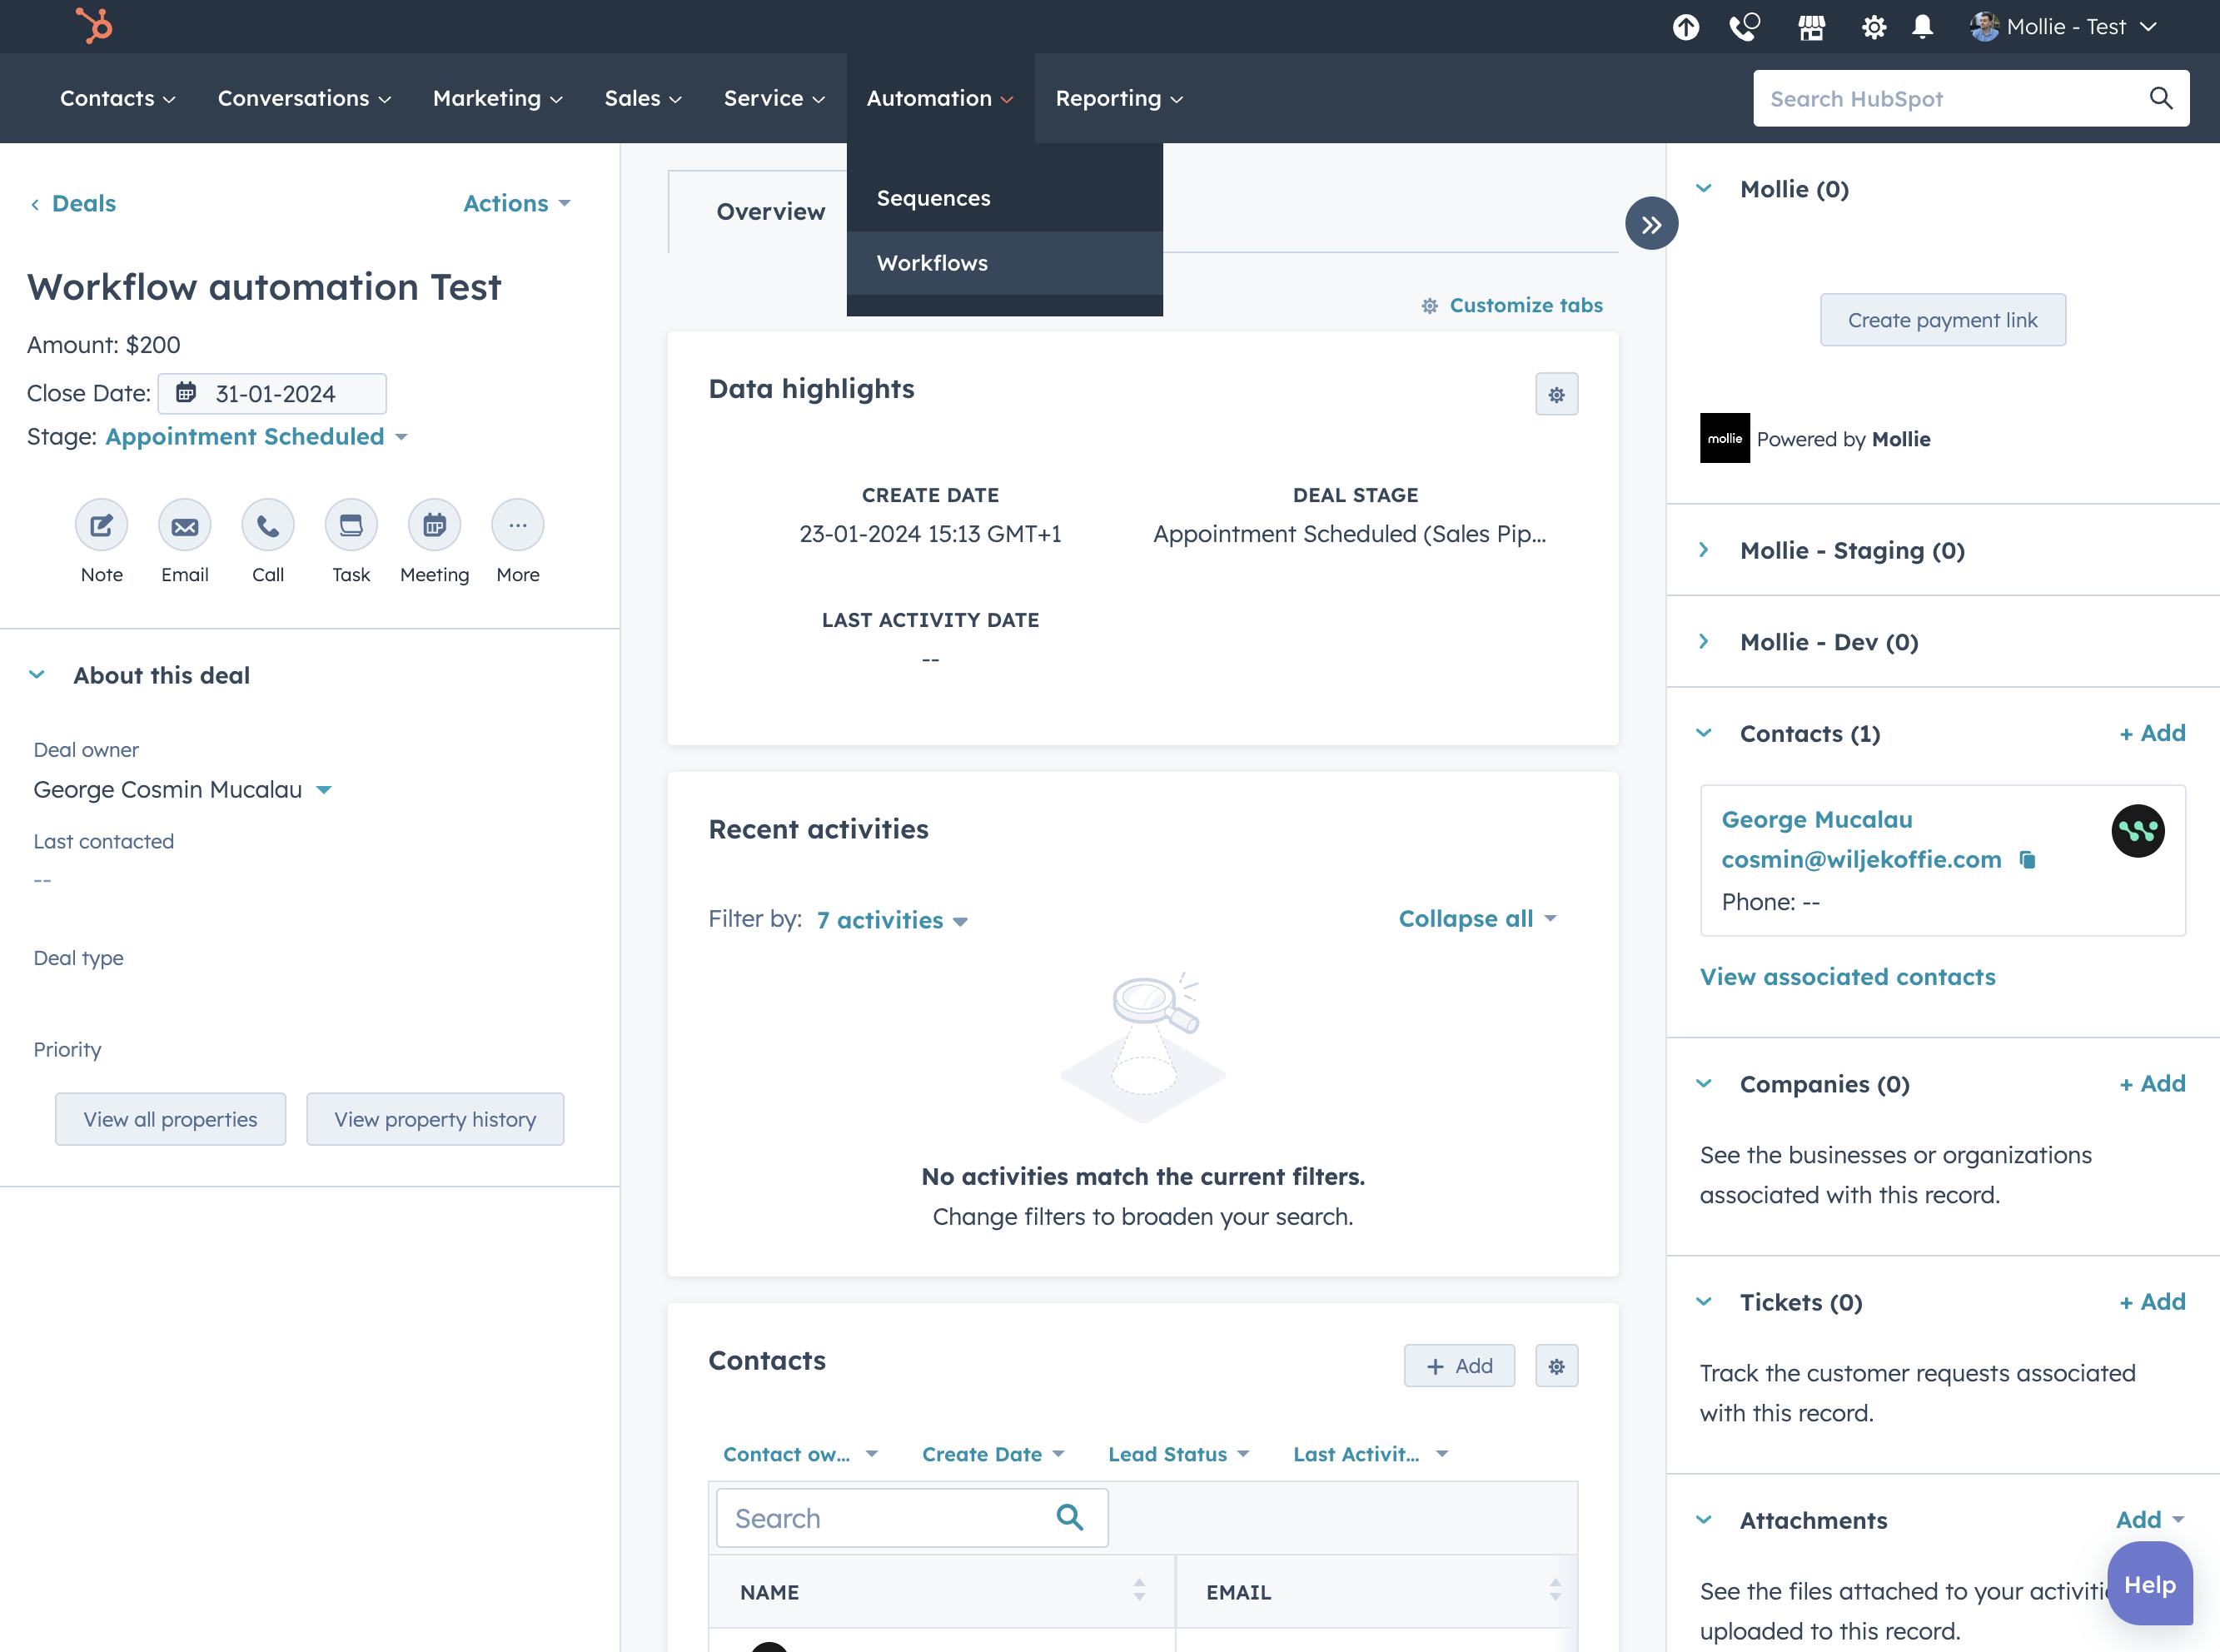Open Data highlights gear settings

pyautogui.click(x=1557, y=394)
